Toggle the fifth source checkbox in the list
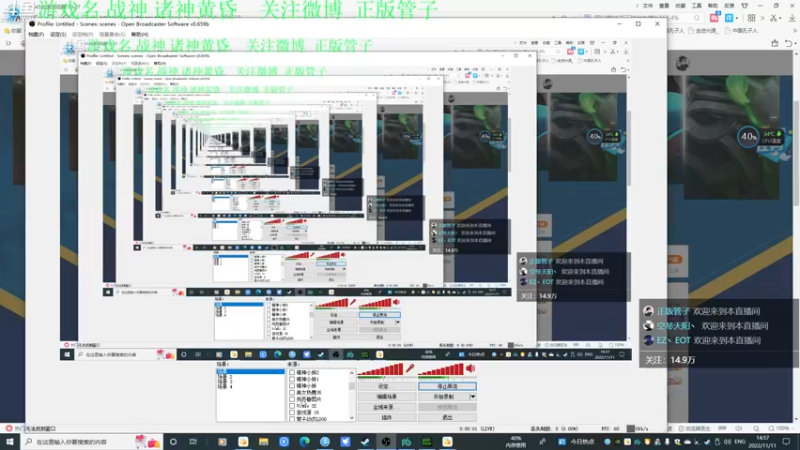Screen dimensions: 800x450 tap(292, 399)
